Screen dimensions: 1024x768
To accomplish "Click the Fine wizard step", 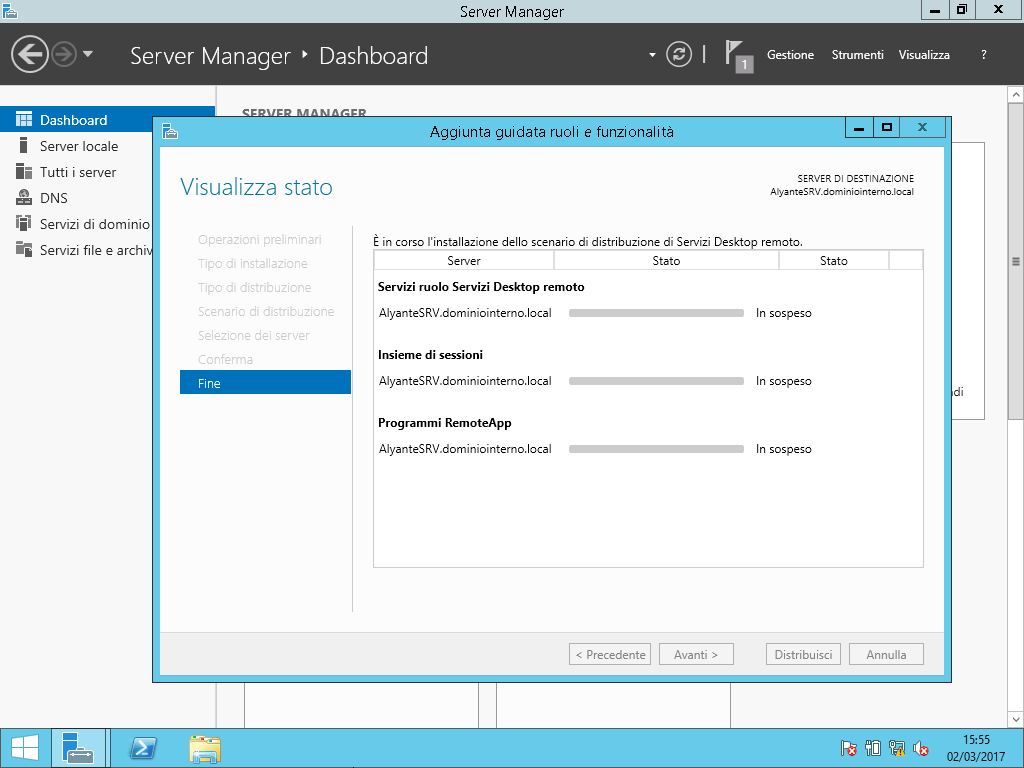I will [265, 383].
